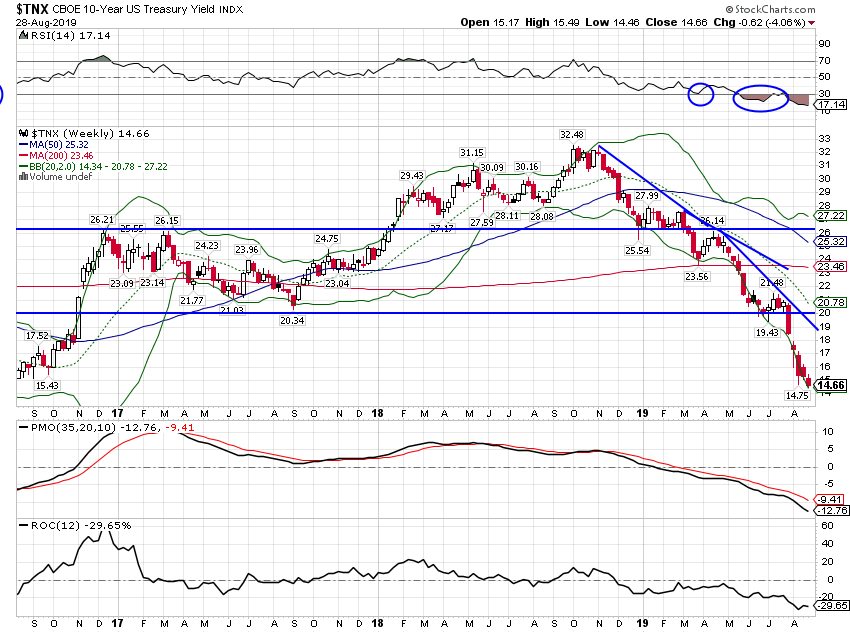Click the 24.75 price label
The width and height of the screenshot is (850, 633).
327,238
